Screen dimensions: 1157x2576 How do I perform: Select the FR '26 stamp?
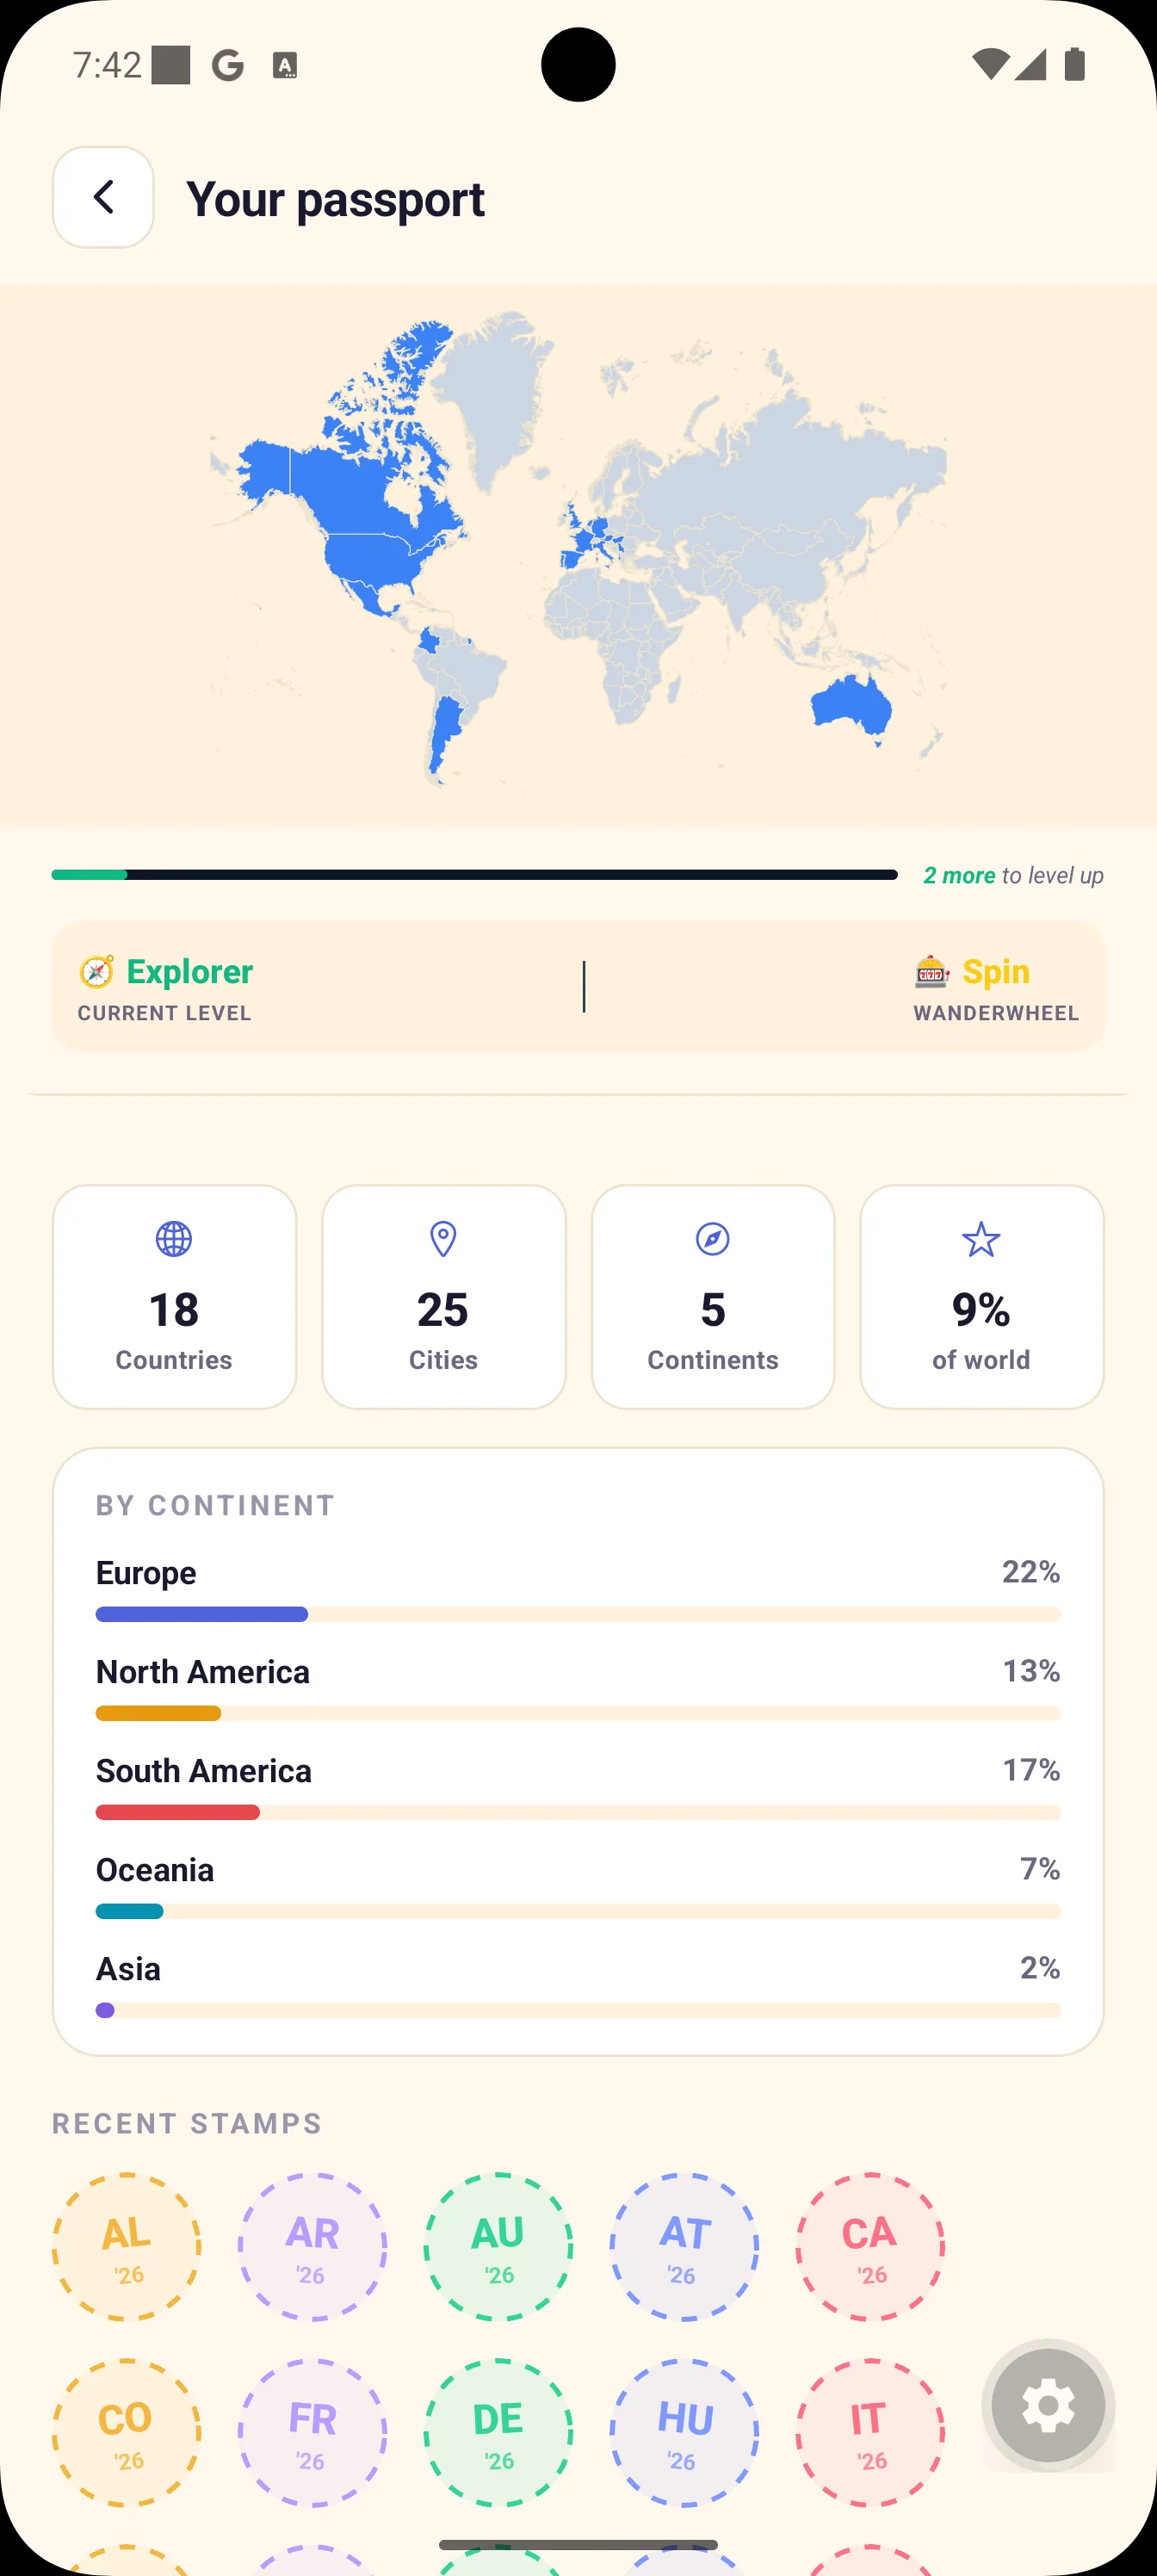click(x=312, y=2432)
